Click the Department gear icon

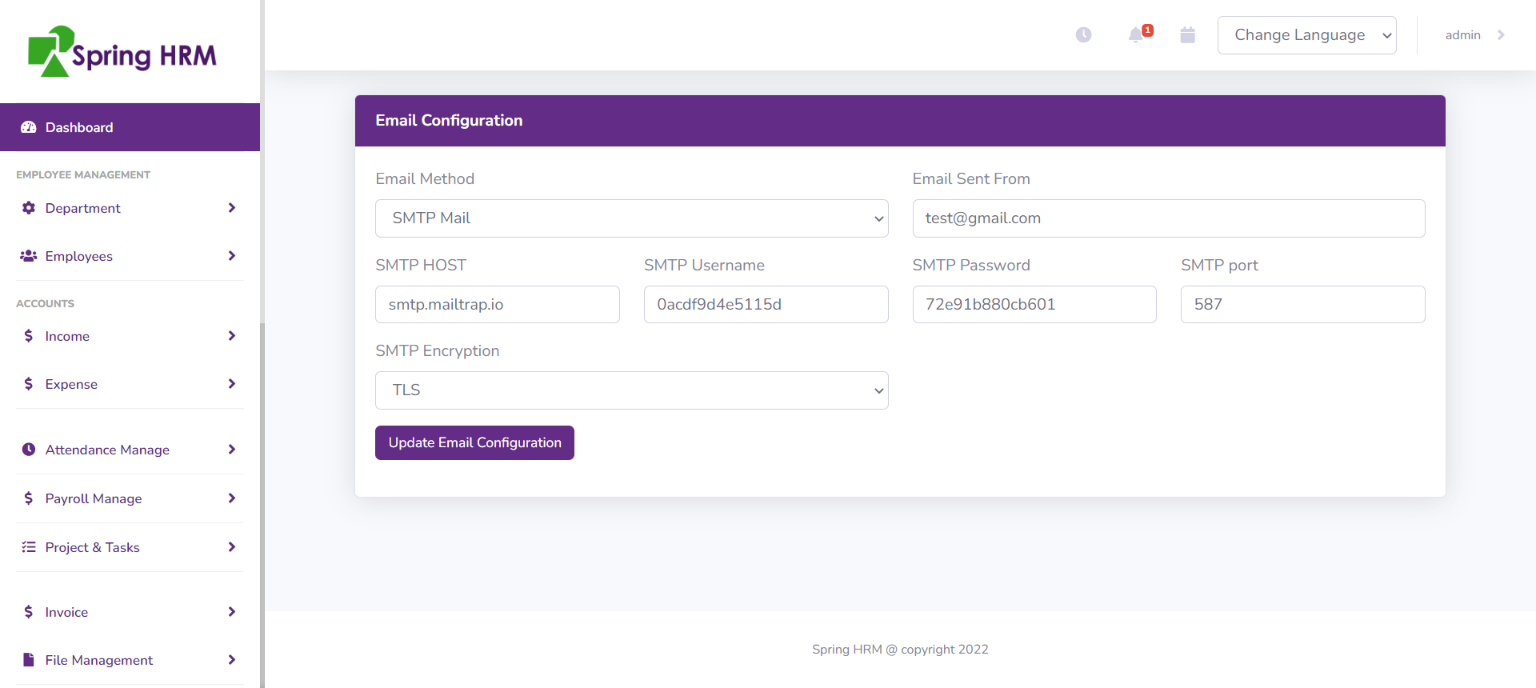coord(28,208)
